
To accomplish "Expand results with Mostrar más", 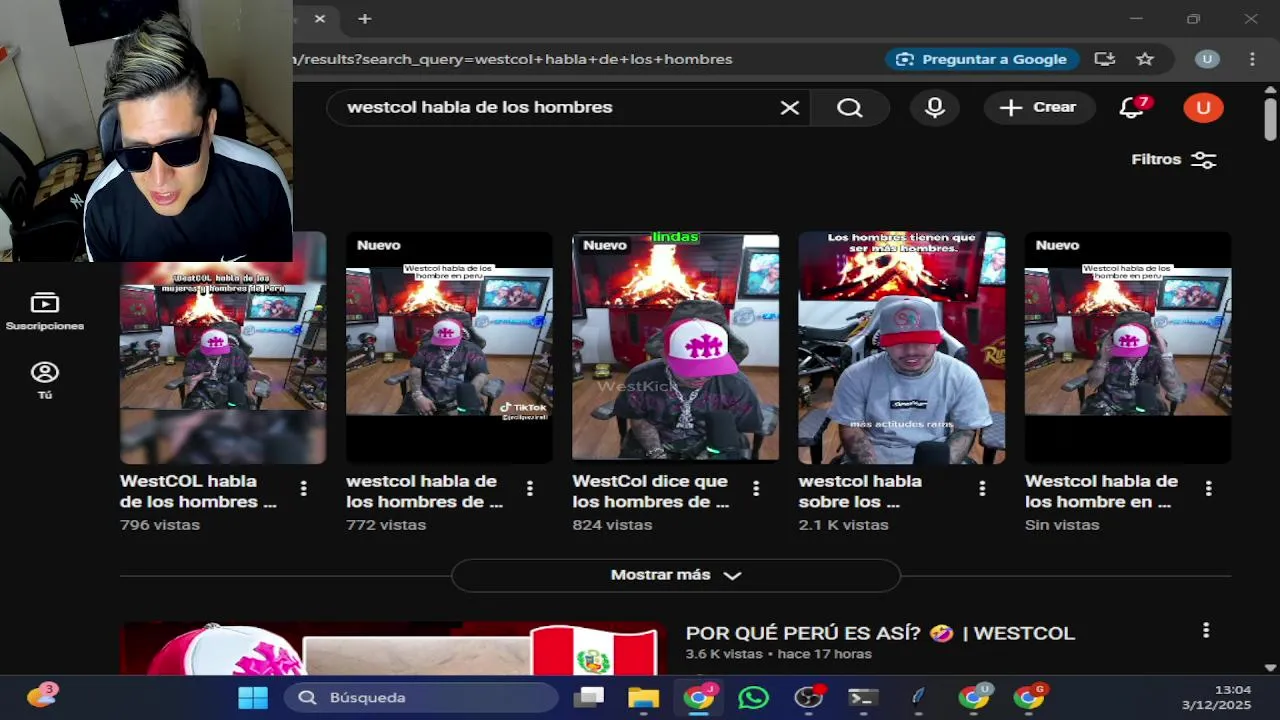I will point(676,575).
